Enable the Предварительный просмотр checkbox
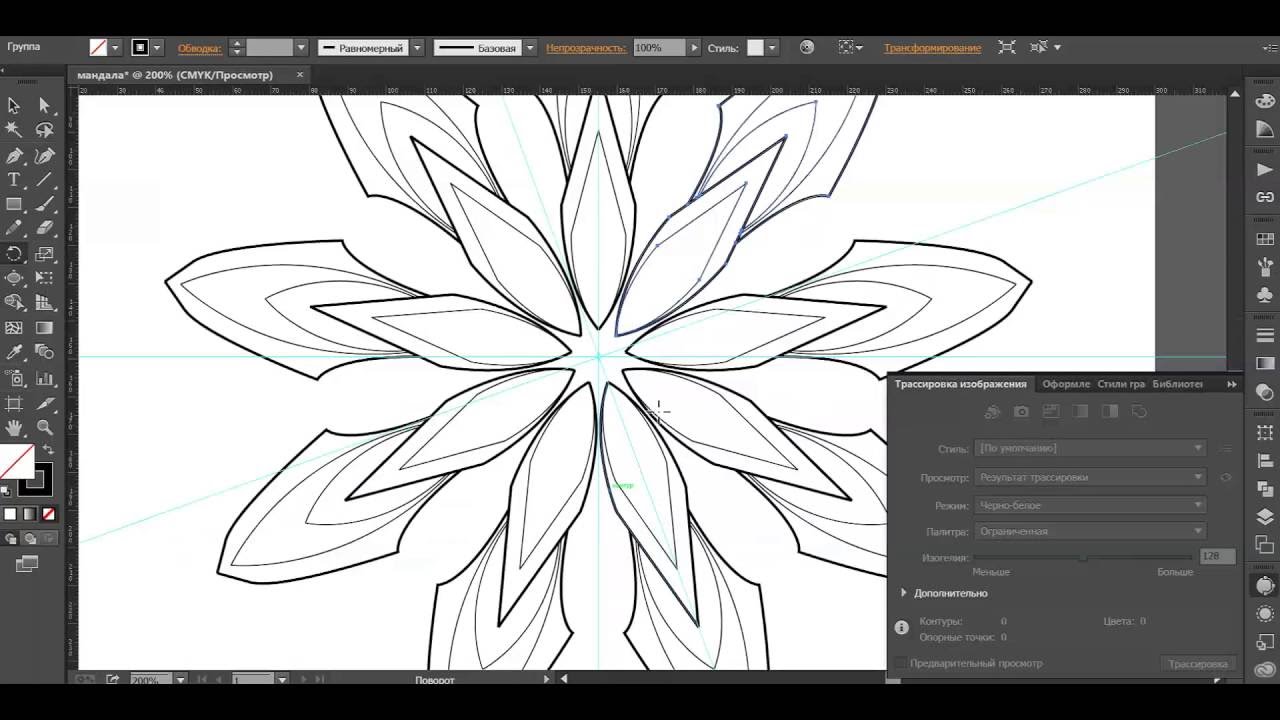The width and height of the screenshot is (1280, 720). pos(901,663)
